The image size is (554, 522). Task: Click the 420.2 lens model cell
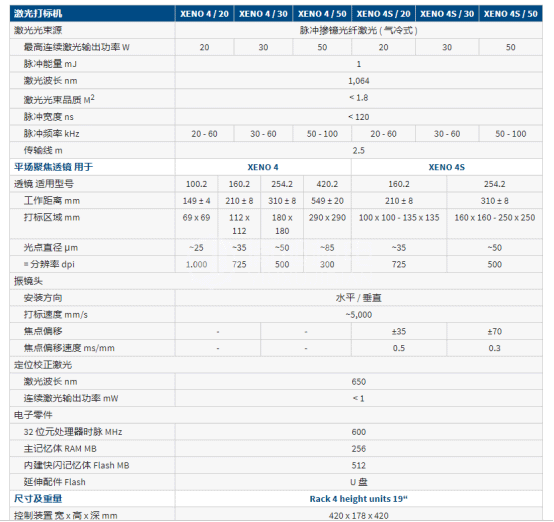(x=327, y=184)
